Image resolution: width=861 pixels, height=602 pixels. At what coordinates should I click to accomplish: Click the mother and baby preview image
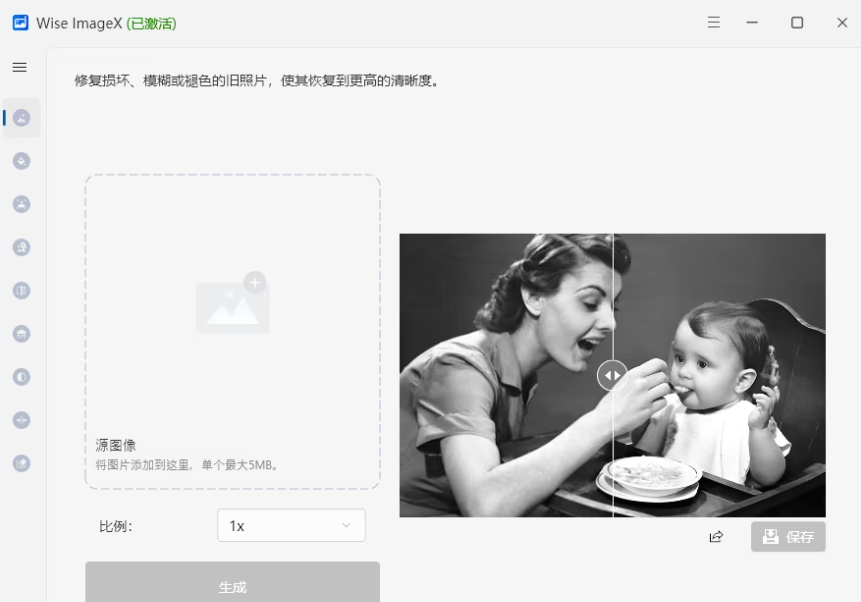tap(612, 375)
